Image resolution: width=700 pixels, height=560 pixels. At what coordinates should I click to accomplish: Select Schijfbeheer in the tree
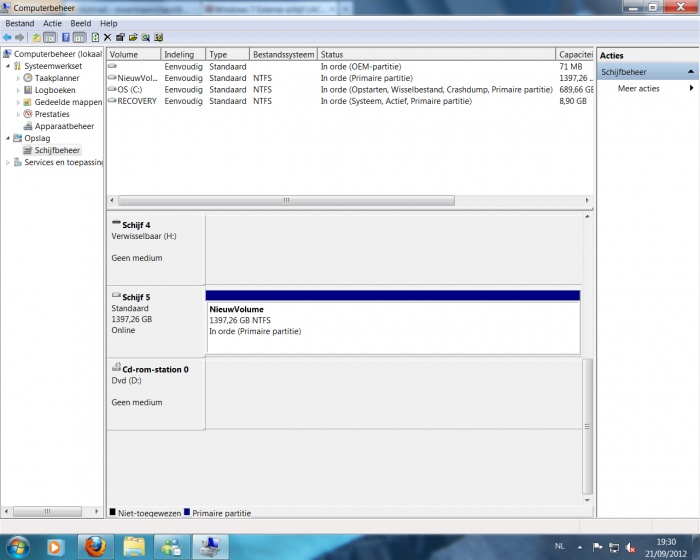coord(57,150)
